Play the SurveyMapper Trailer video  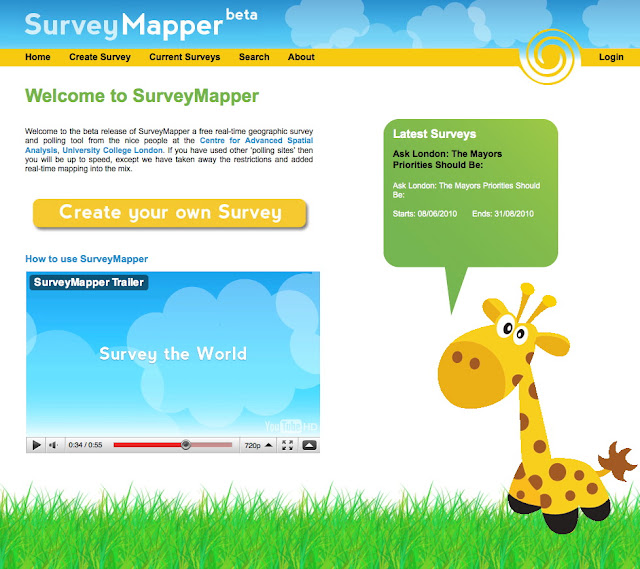click(36, 445)
